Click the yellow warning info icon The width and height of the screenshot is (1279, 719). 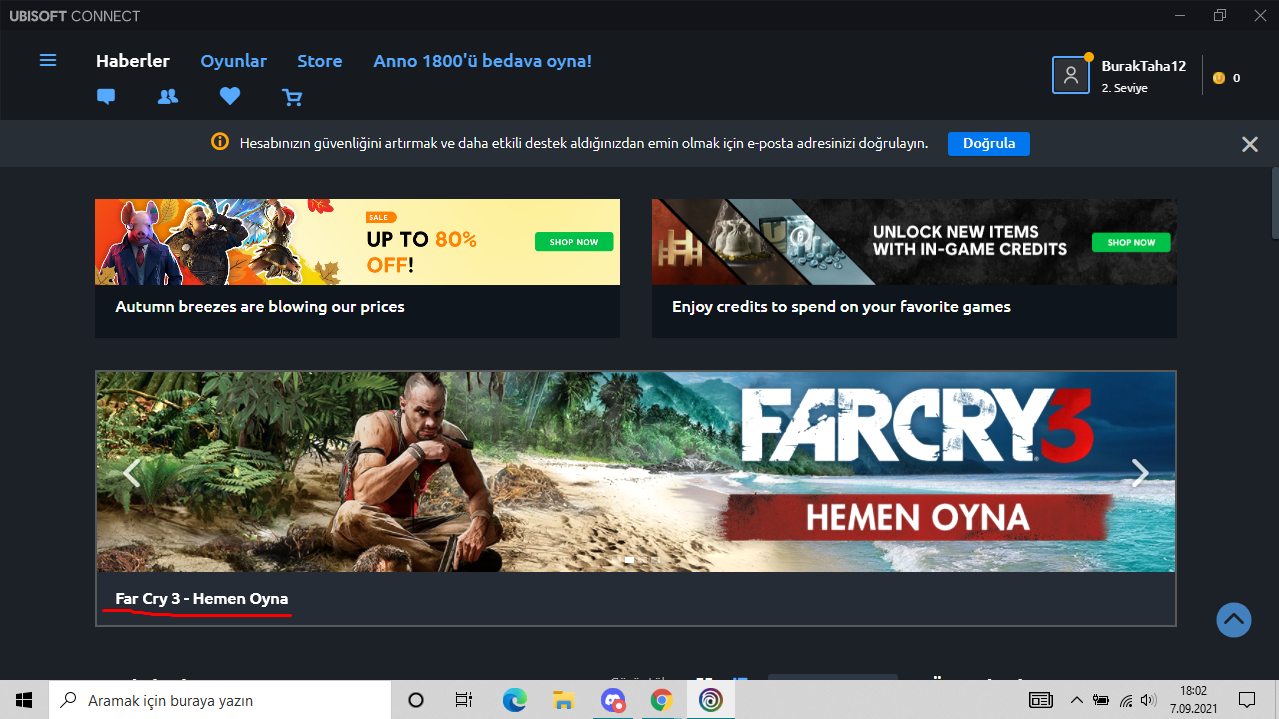click(220, 143)
